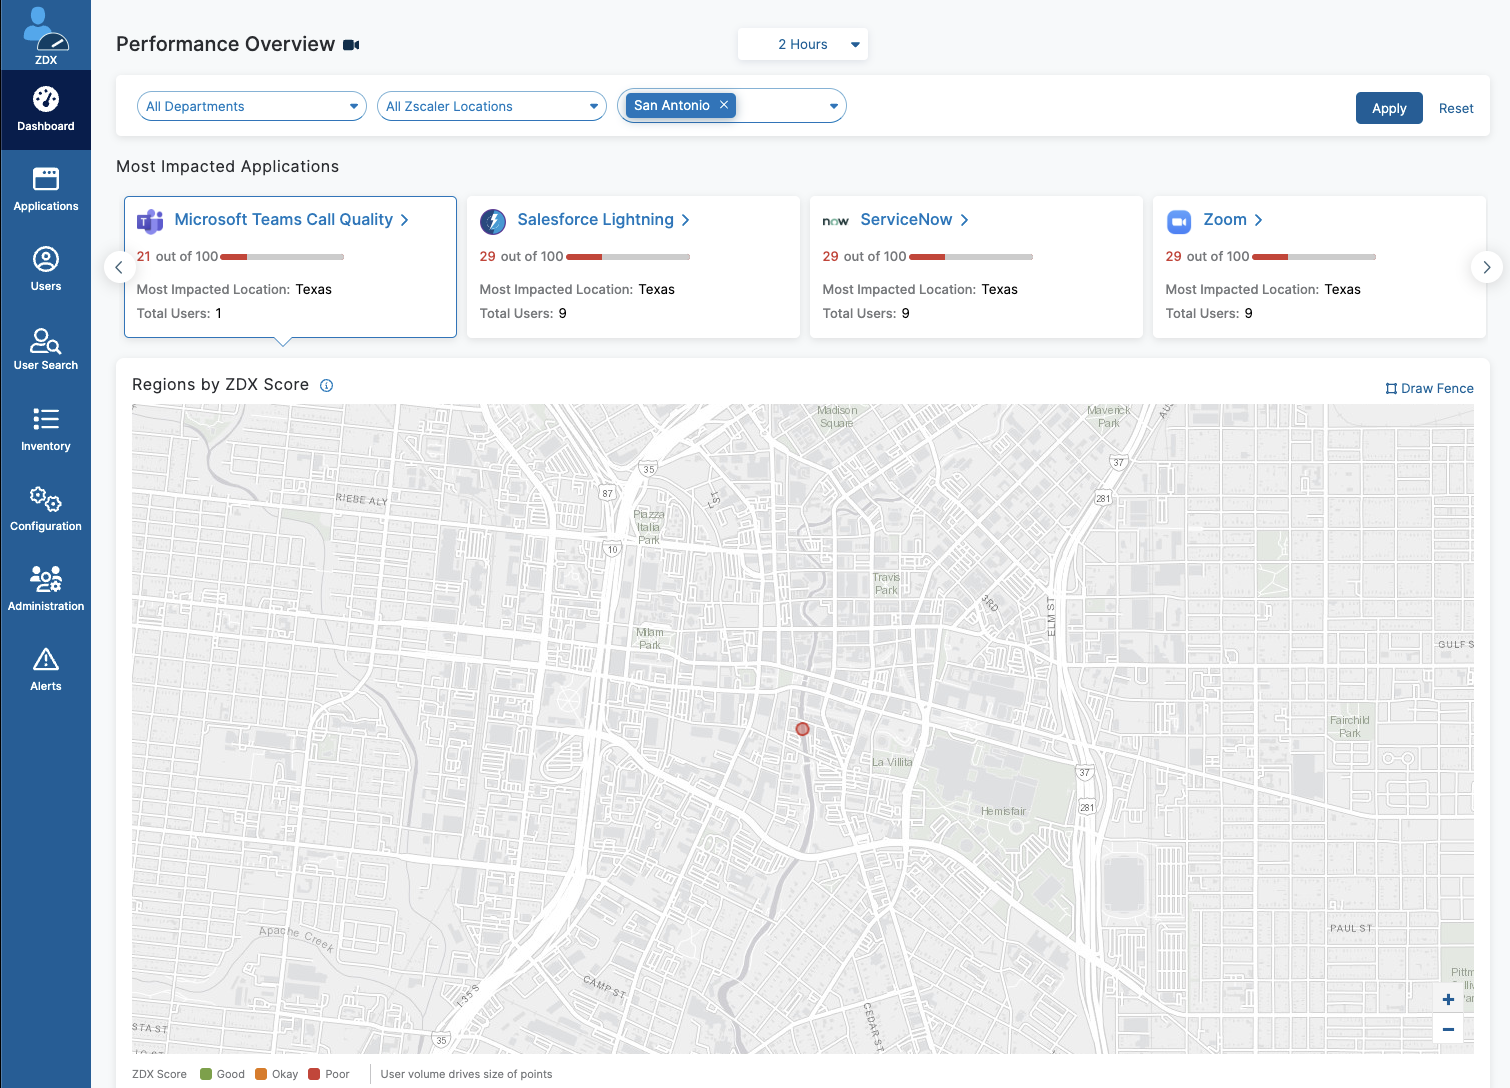Open Microsoft Teams Call Quality details
Viewport: 1510px width, 1088px height.
[x=292, y=219]
